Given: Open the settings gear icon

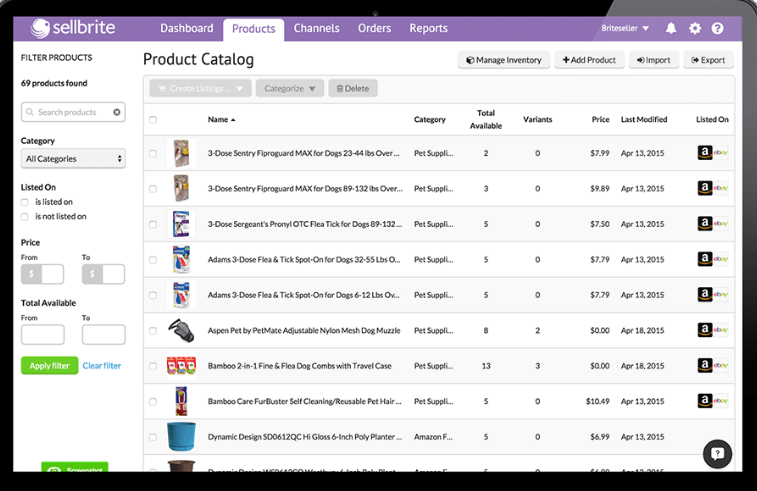Looking at the screenshot, I should click(695, 29).
